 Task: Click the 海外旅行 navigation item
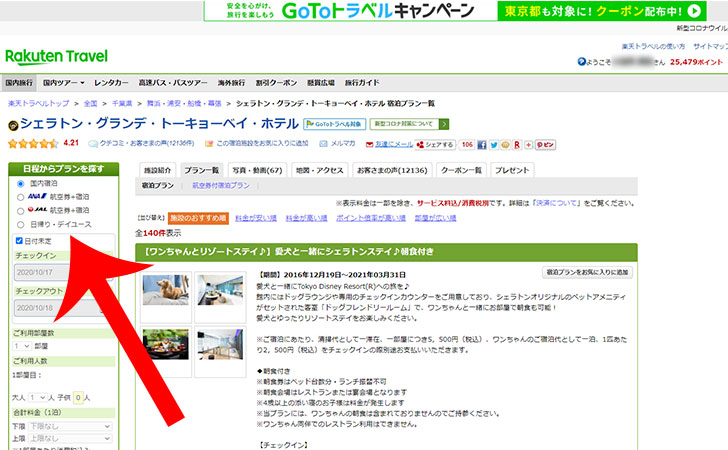(x=231, y=83)
